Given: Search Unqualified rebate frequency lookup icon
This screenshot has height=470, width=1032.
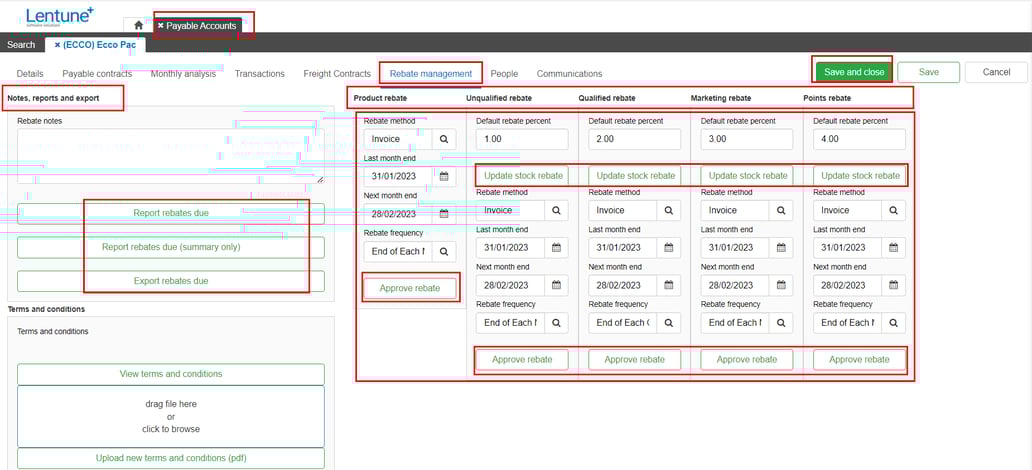Looking at the screenshot, I should [556, 323].
